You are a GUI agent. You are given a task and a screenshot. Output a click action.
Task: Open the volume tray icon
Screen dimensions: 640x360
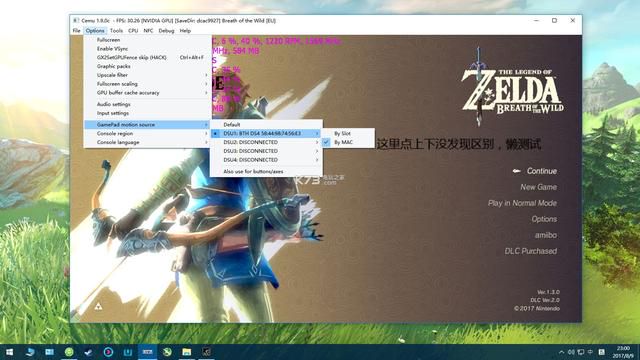(x=571, y=352)
